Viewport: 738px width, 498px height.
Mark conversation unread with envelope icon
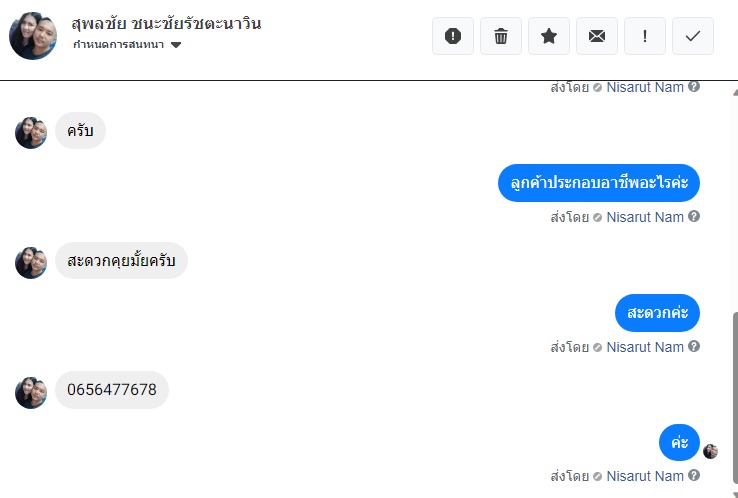coord(597,36)
